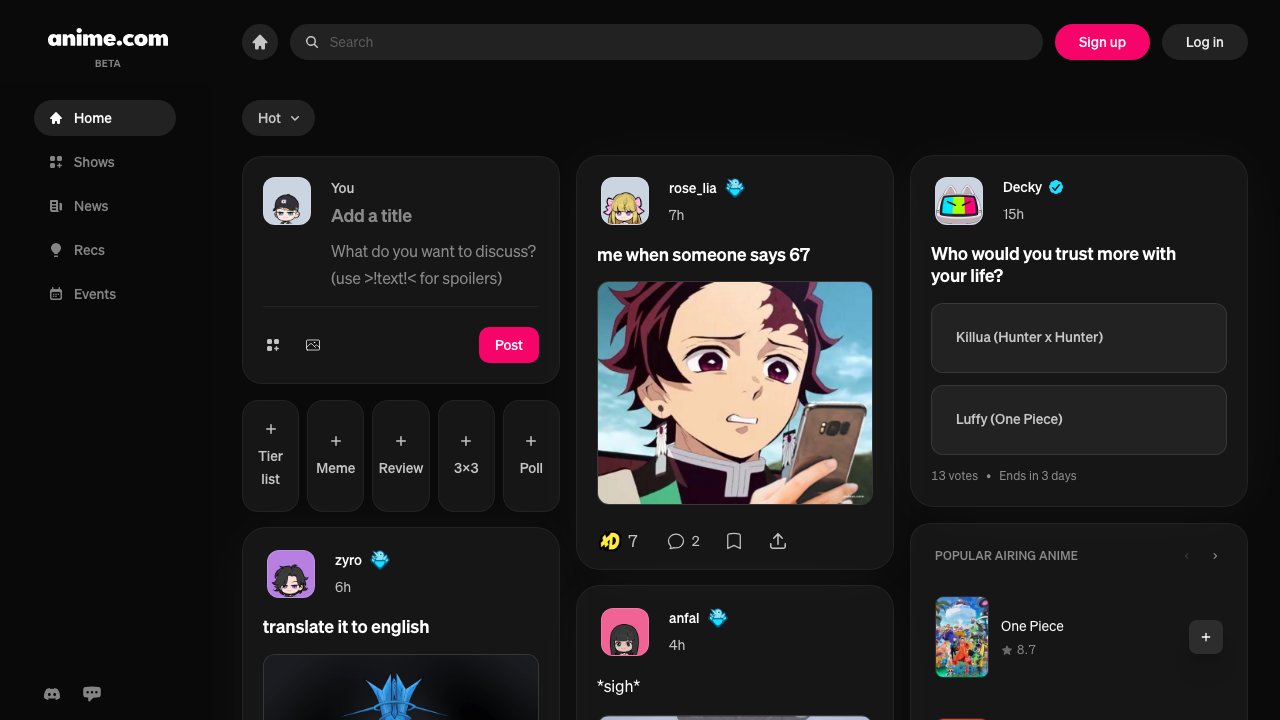Focus the Search input field

tap(666, 42)
